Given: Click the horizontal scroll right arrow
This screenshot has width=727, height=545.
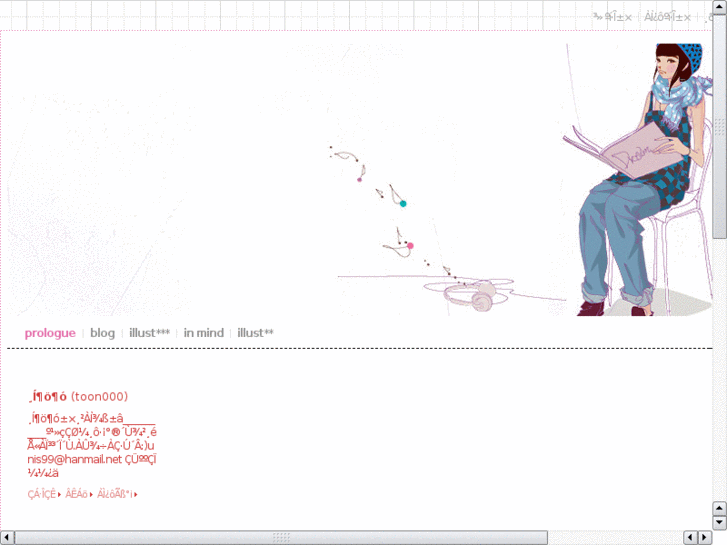Looking at the screenshot, I should click(705, 538).
